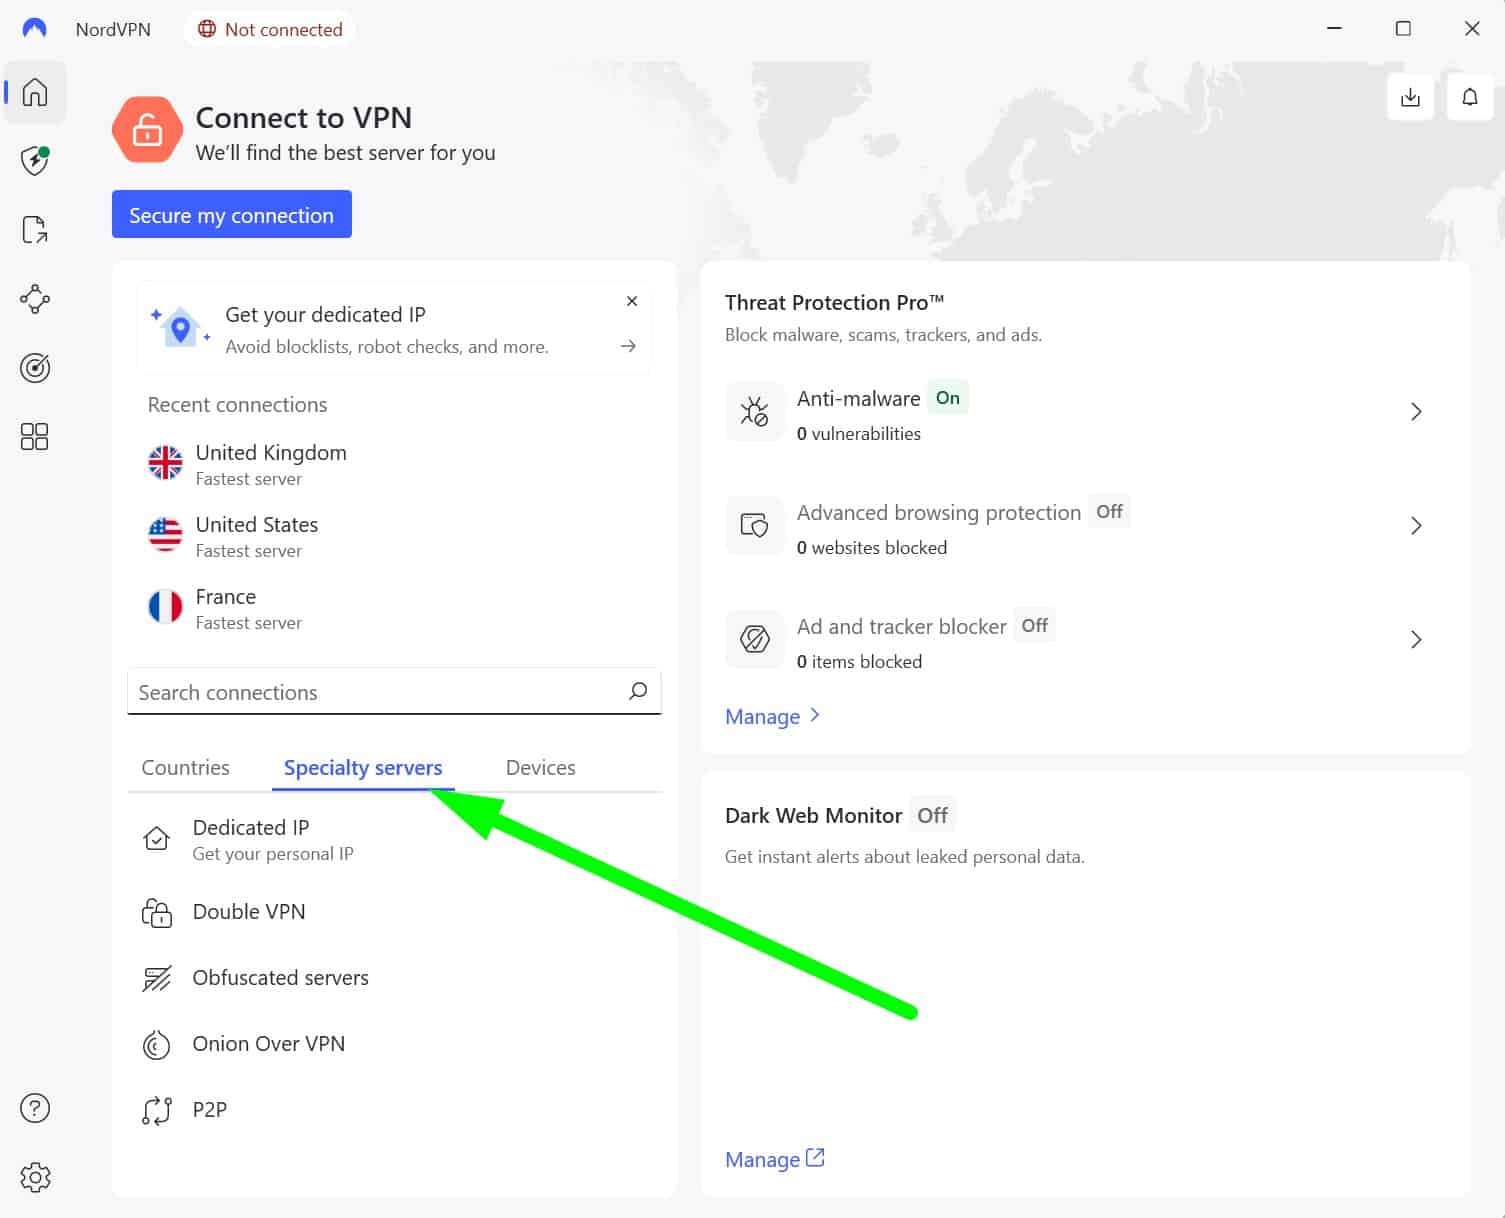Viewport: 1505px width, 1218px height.
Task: Switch to the Countries tab
Action: (x=186, y=767)
